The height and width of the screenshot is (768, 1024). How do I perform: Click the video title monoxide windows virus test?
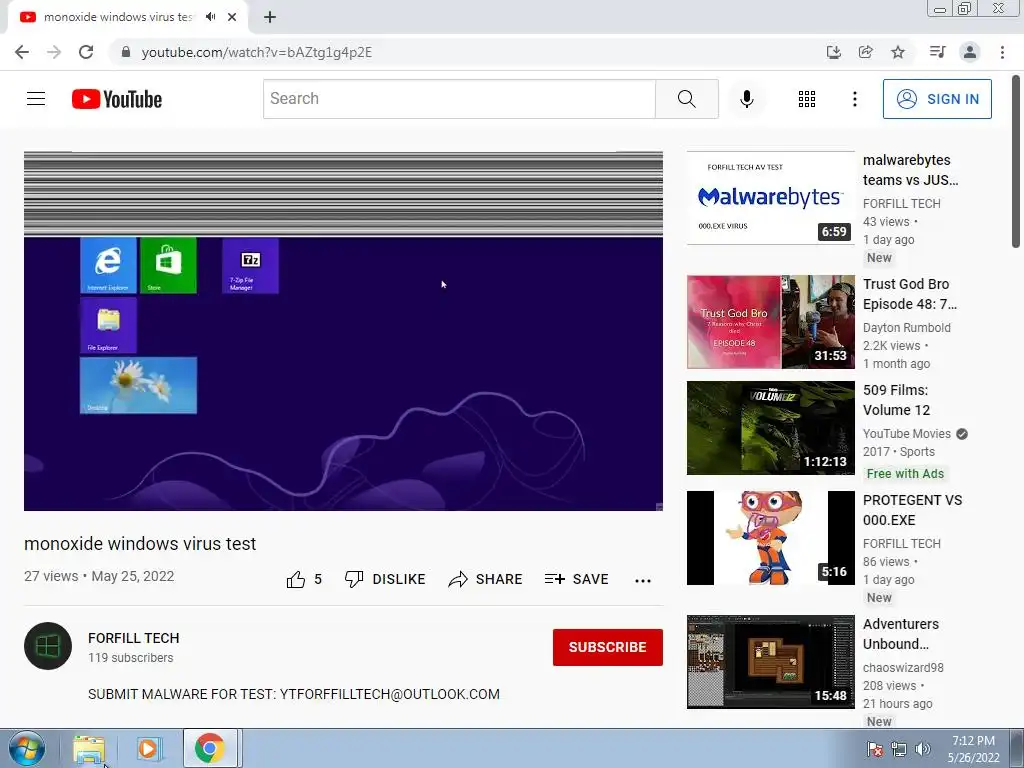pyautogui.click(x=140, y=543)
